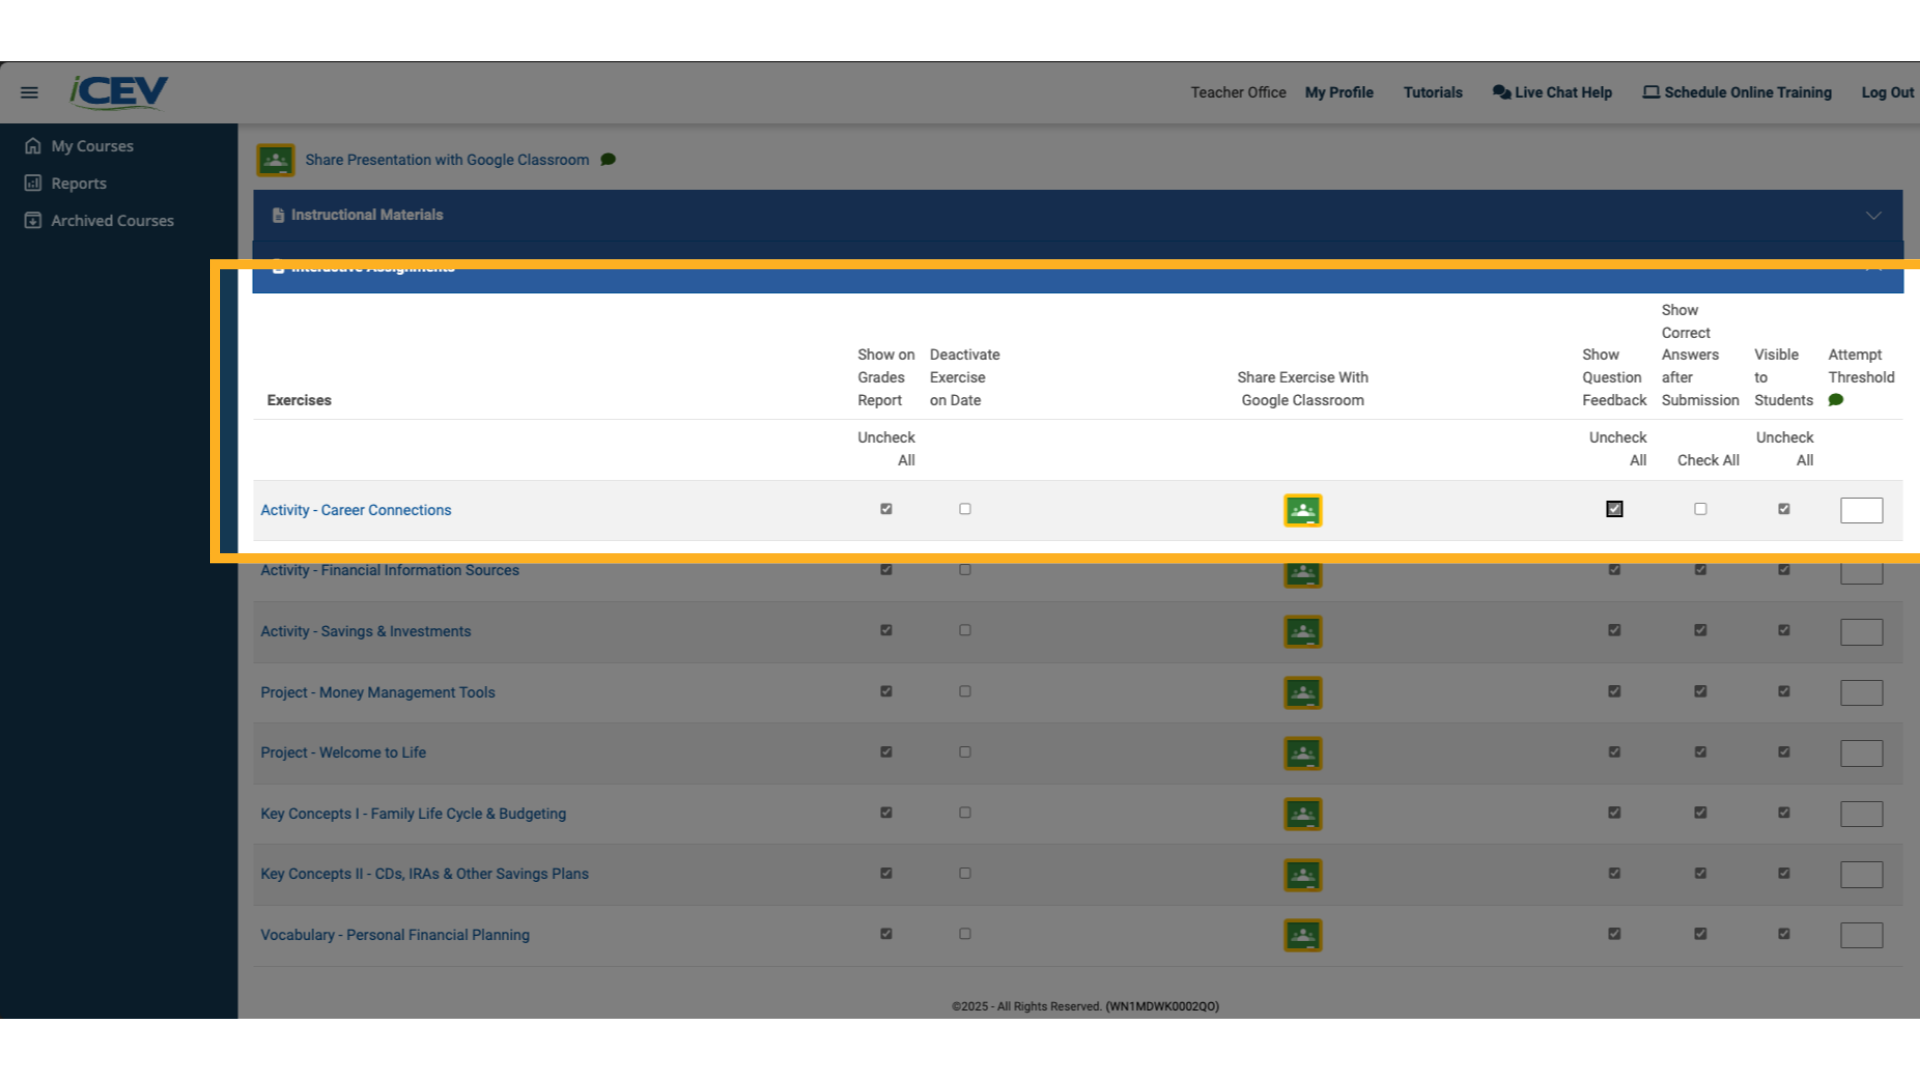The image size is (1920, 1080).
Task: Click Check All under Show Correct Answers
Action: coord(1708,460)
